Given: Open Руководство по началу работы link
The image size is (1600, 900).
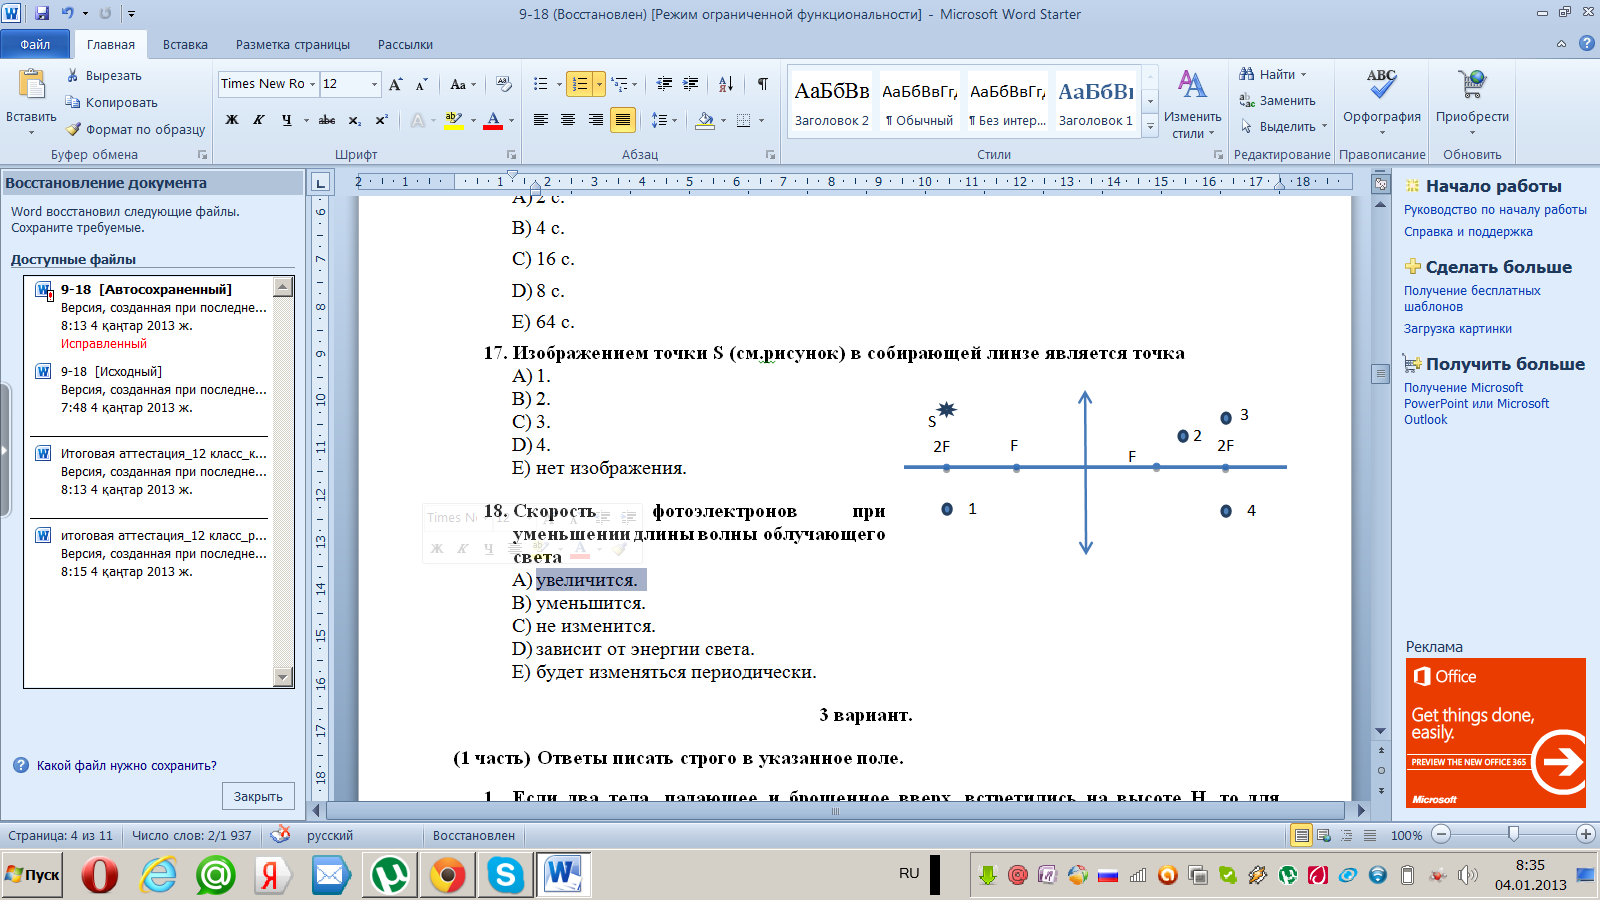Looking at the screenshot, I should 1495,210.
